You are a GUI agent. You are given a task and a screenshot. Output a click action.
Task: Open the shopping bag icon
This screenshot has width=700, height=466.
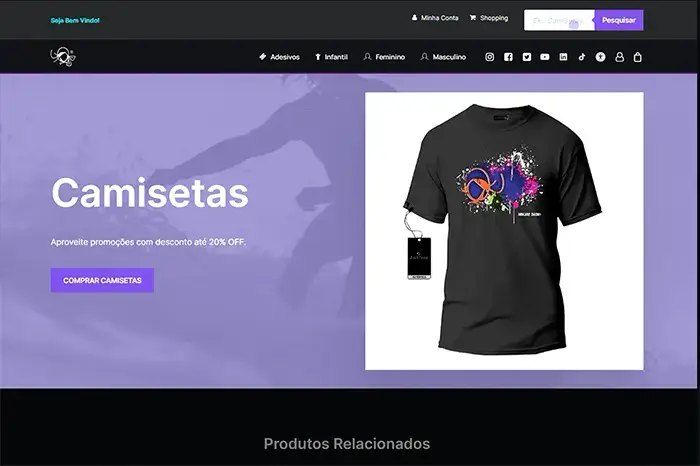[638, 57]
